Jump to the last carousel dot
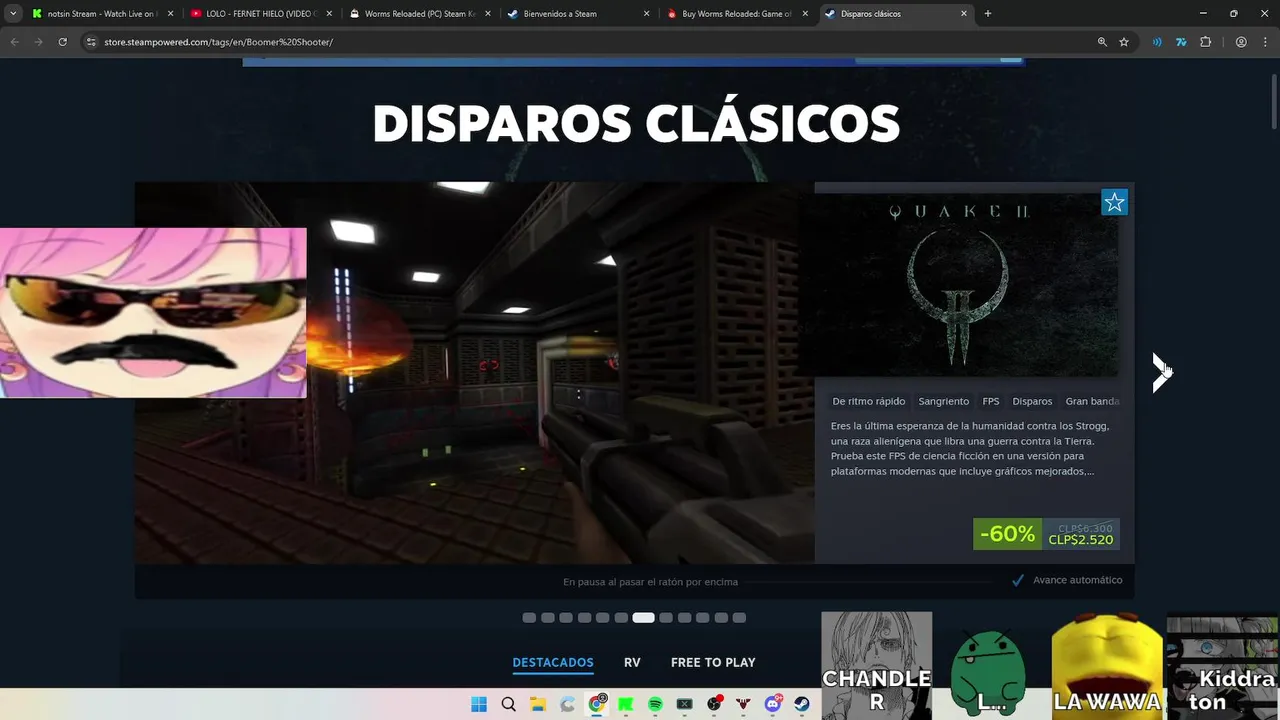The image size is (1280, 720). pyautogui.click(x=739, y=618)
